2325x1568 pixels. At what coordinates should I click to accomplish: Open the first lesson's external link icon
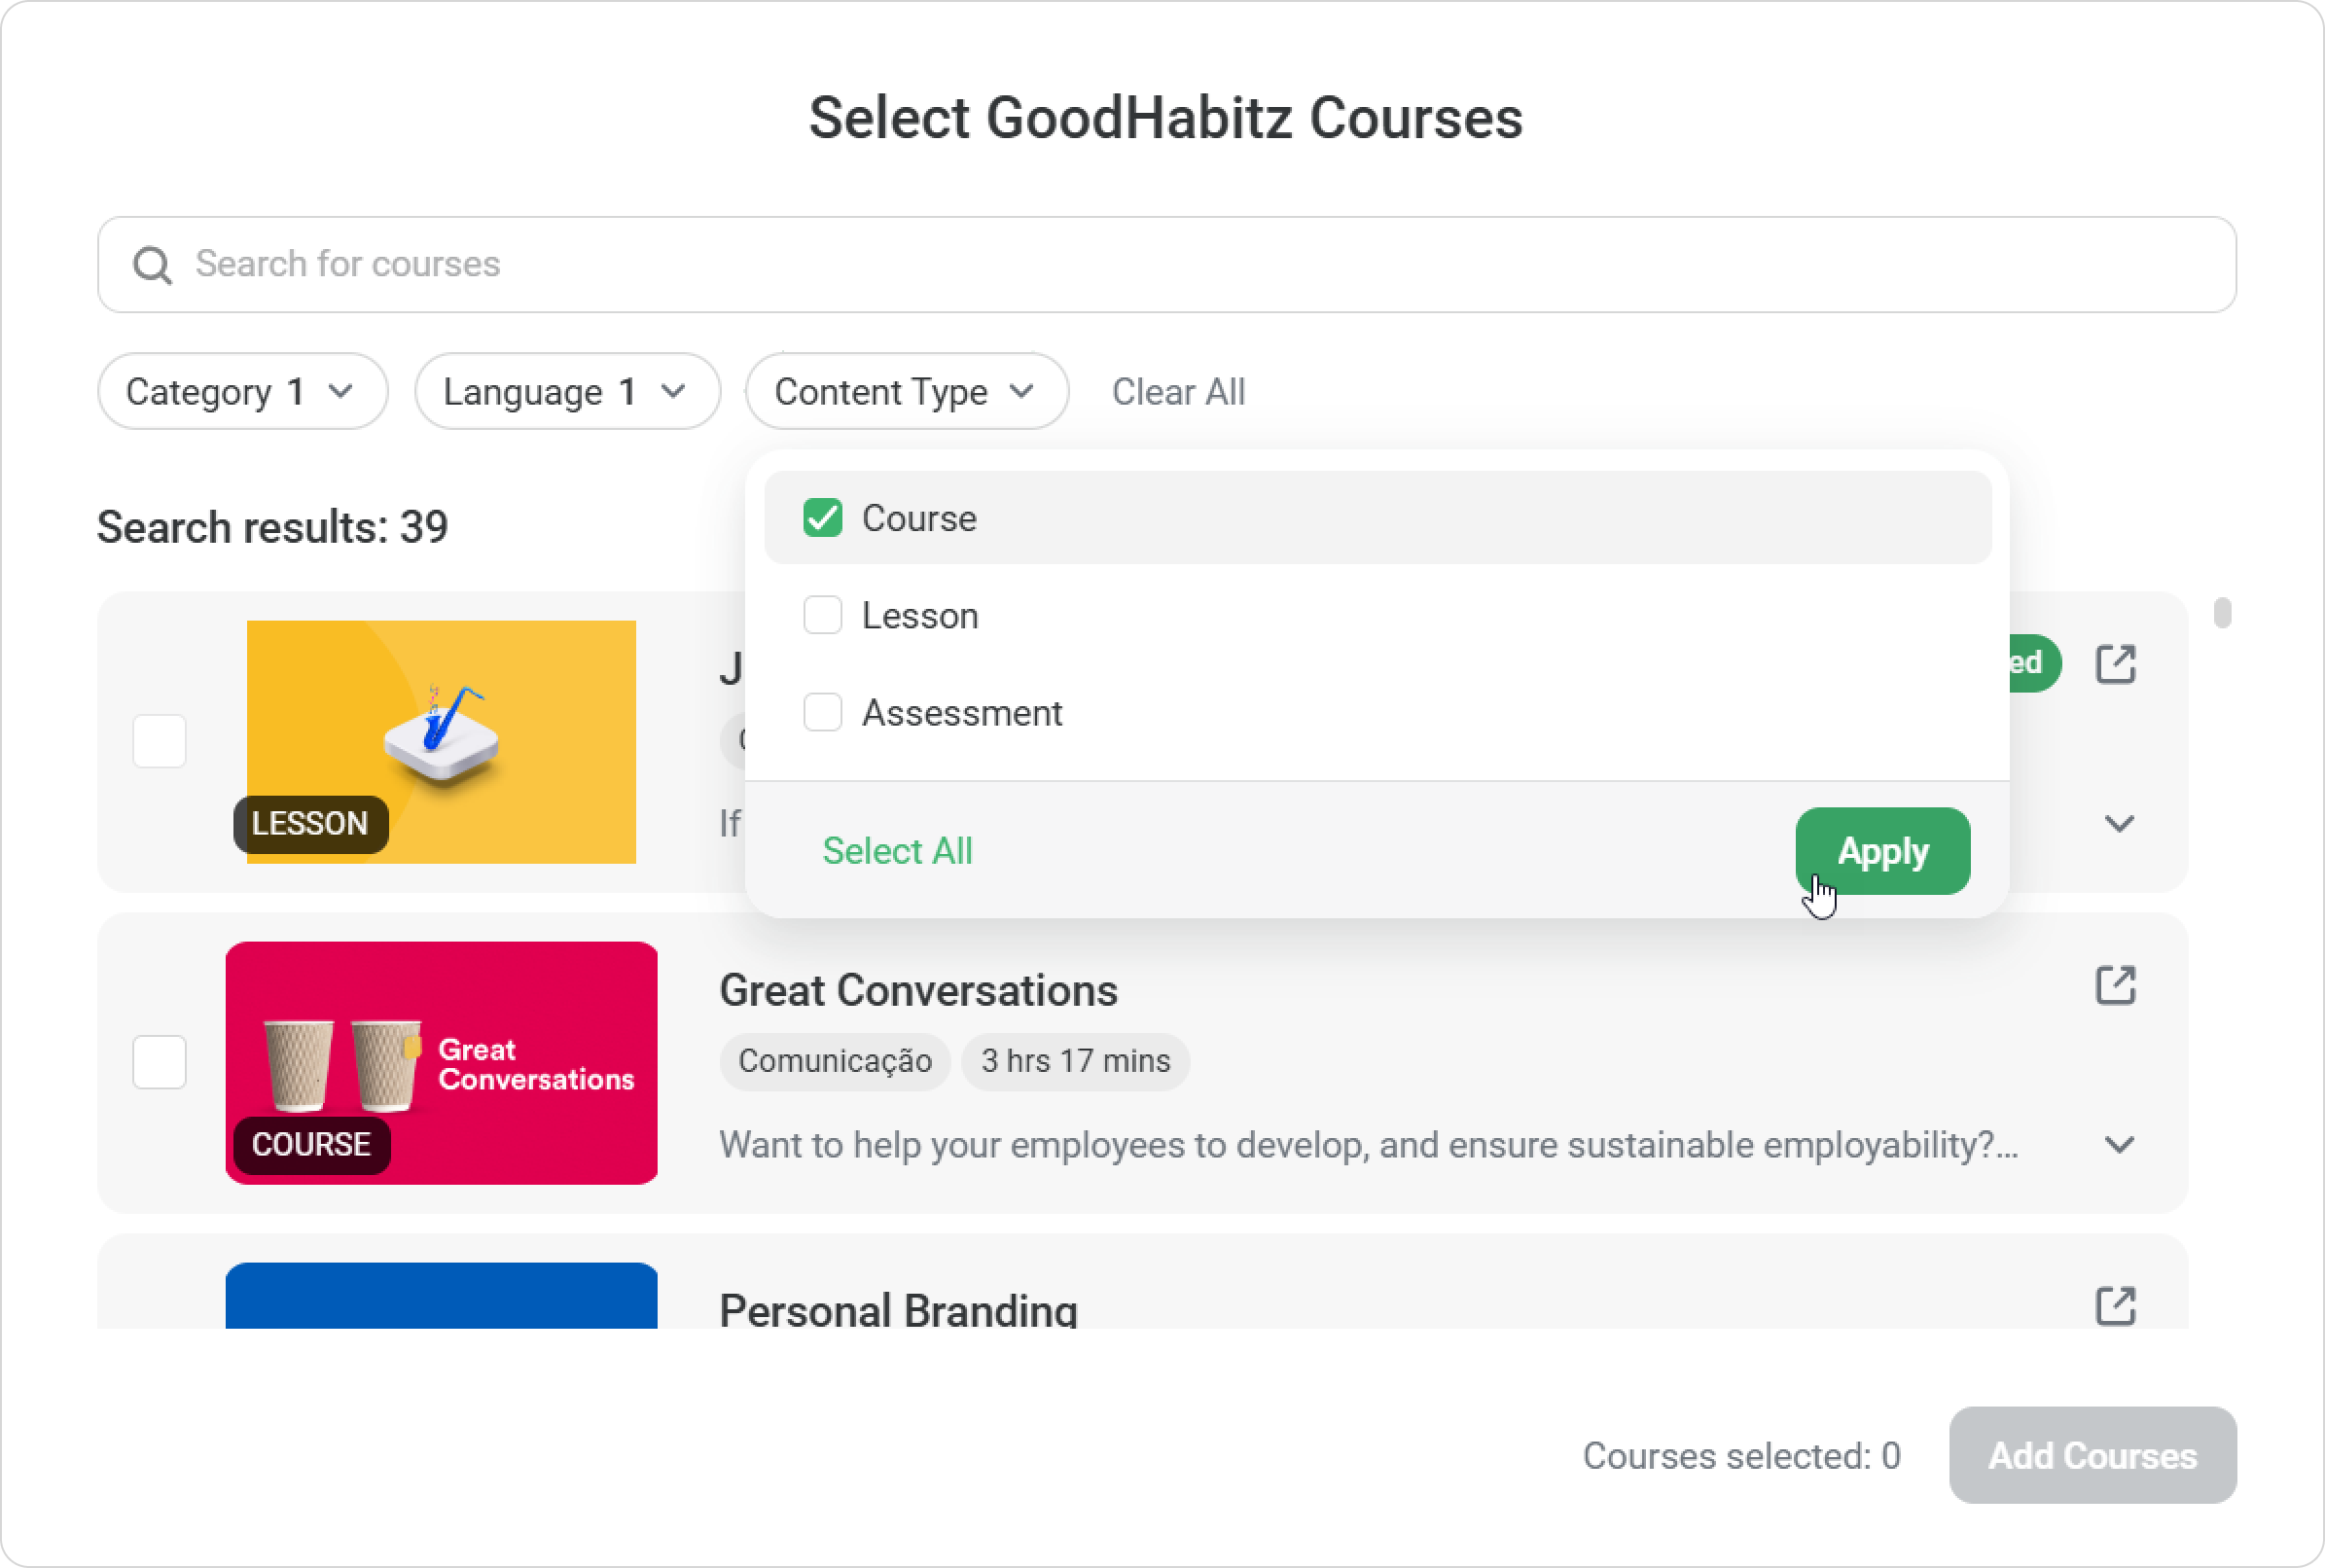click(x=2115, y=664)
